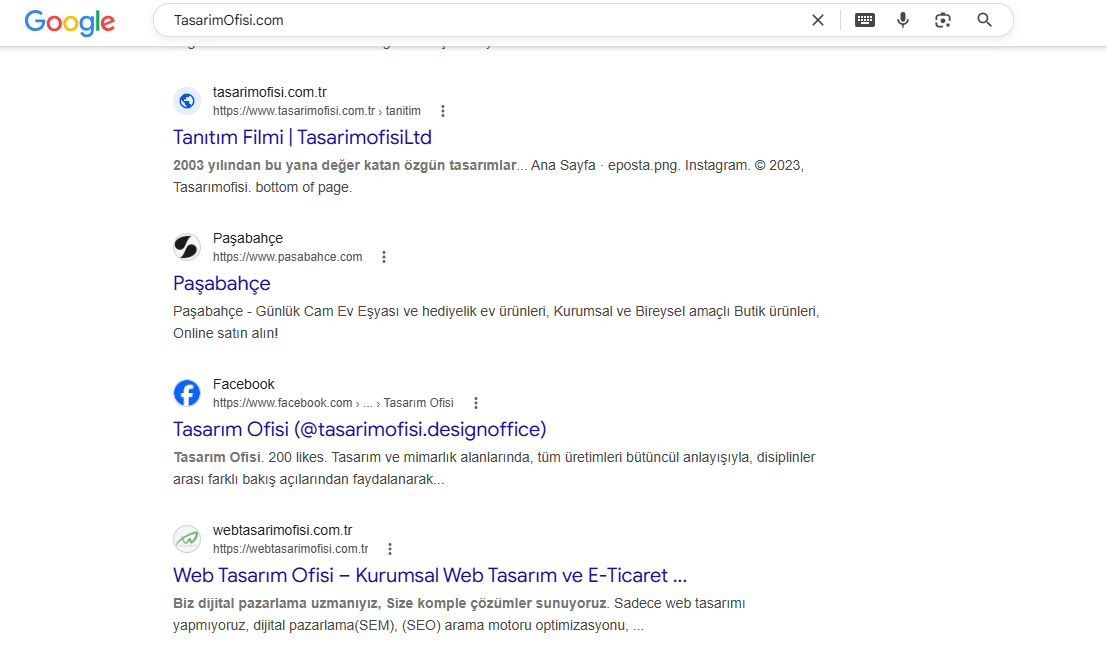
Task: Click the site name 'webtasarimofisi.com.tr'
Action: 282,530
